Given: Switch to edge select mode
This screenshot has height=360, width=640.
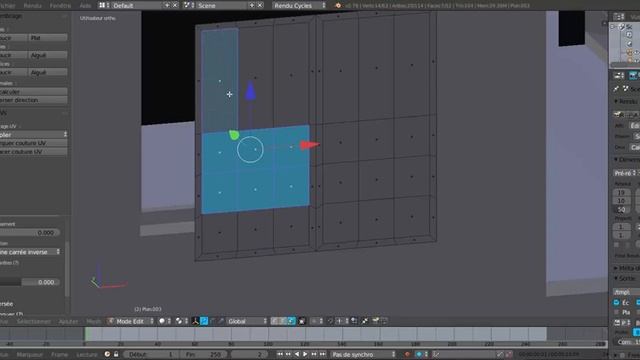Looking at the screenshot, I should pyautogui.click(x=283, y=321).
